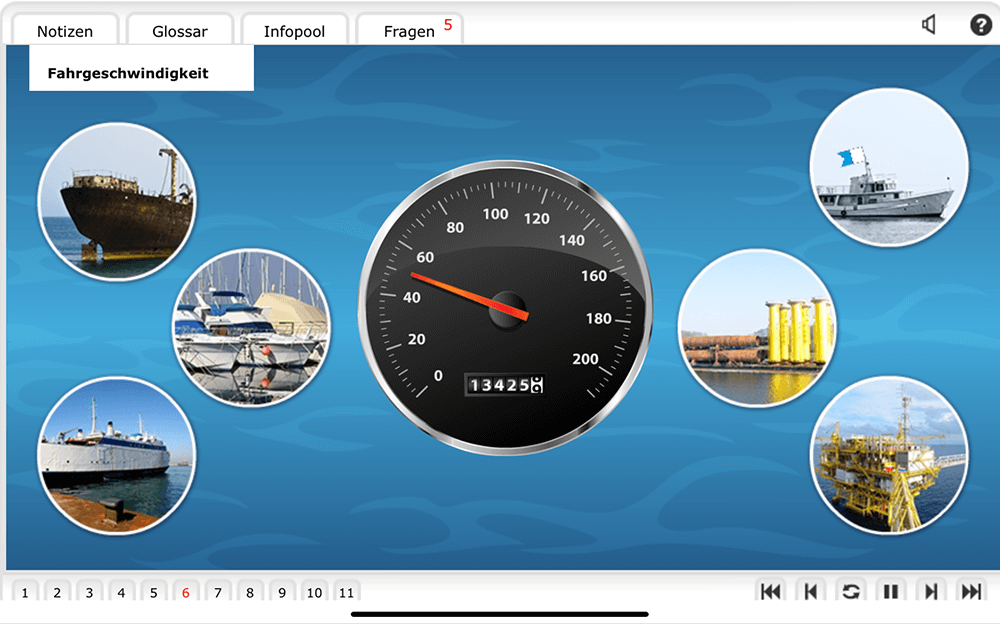
Task: Show the Fragen tab
Action: [x=409, y=31]
